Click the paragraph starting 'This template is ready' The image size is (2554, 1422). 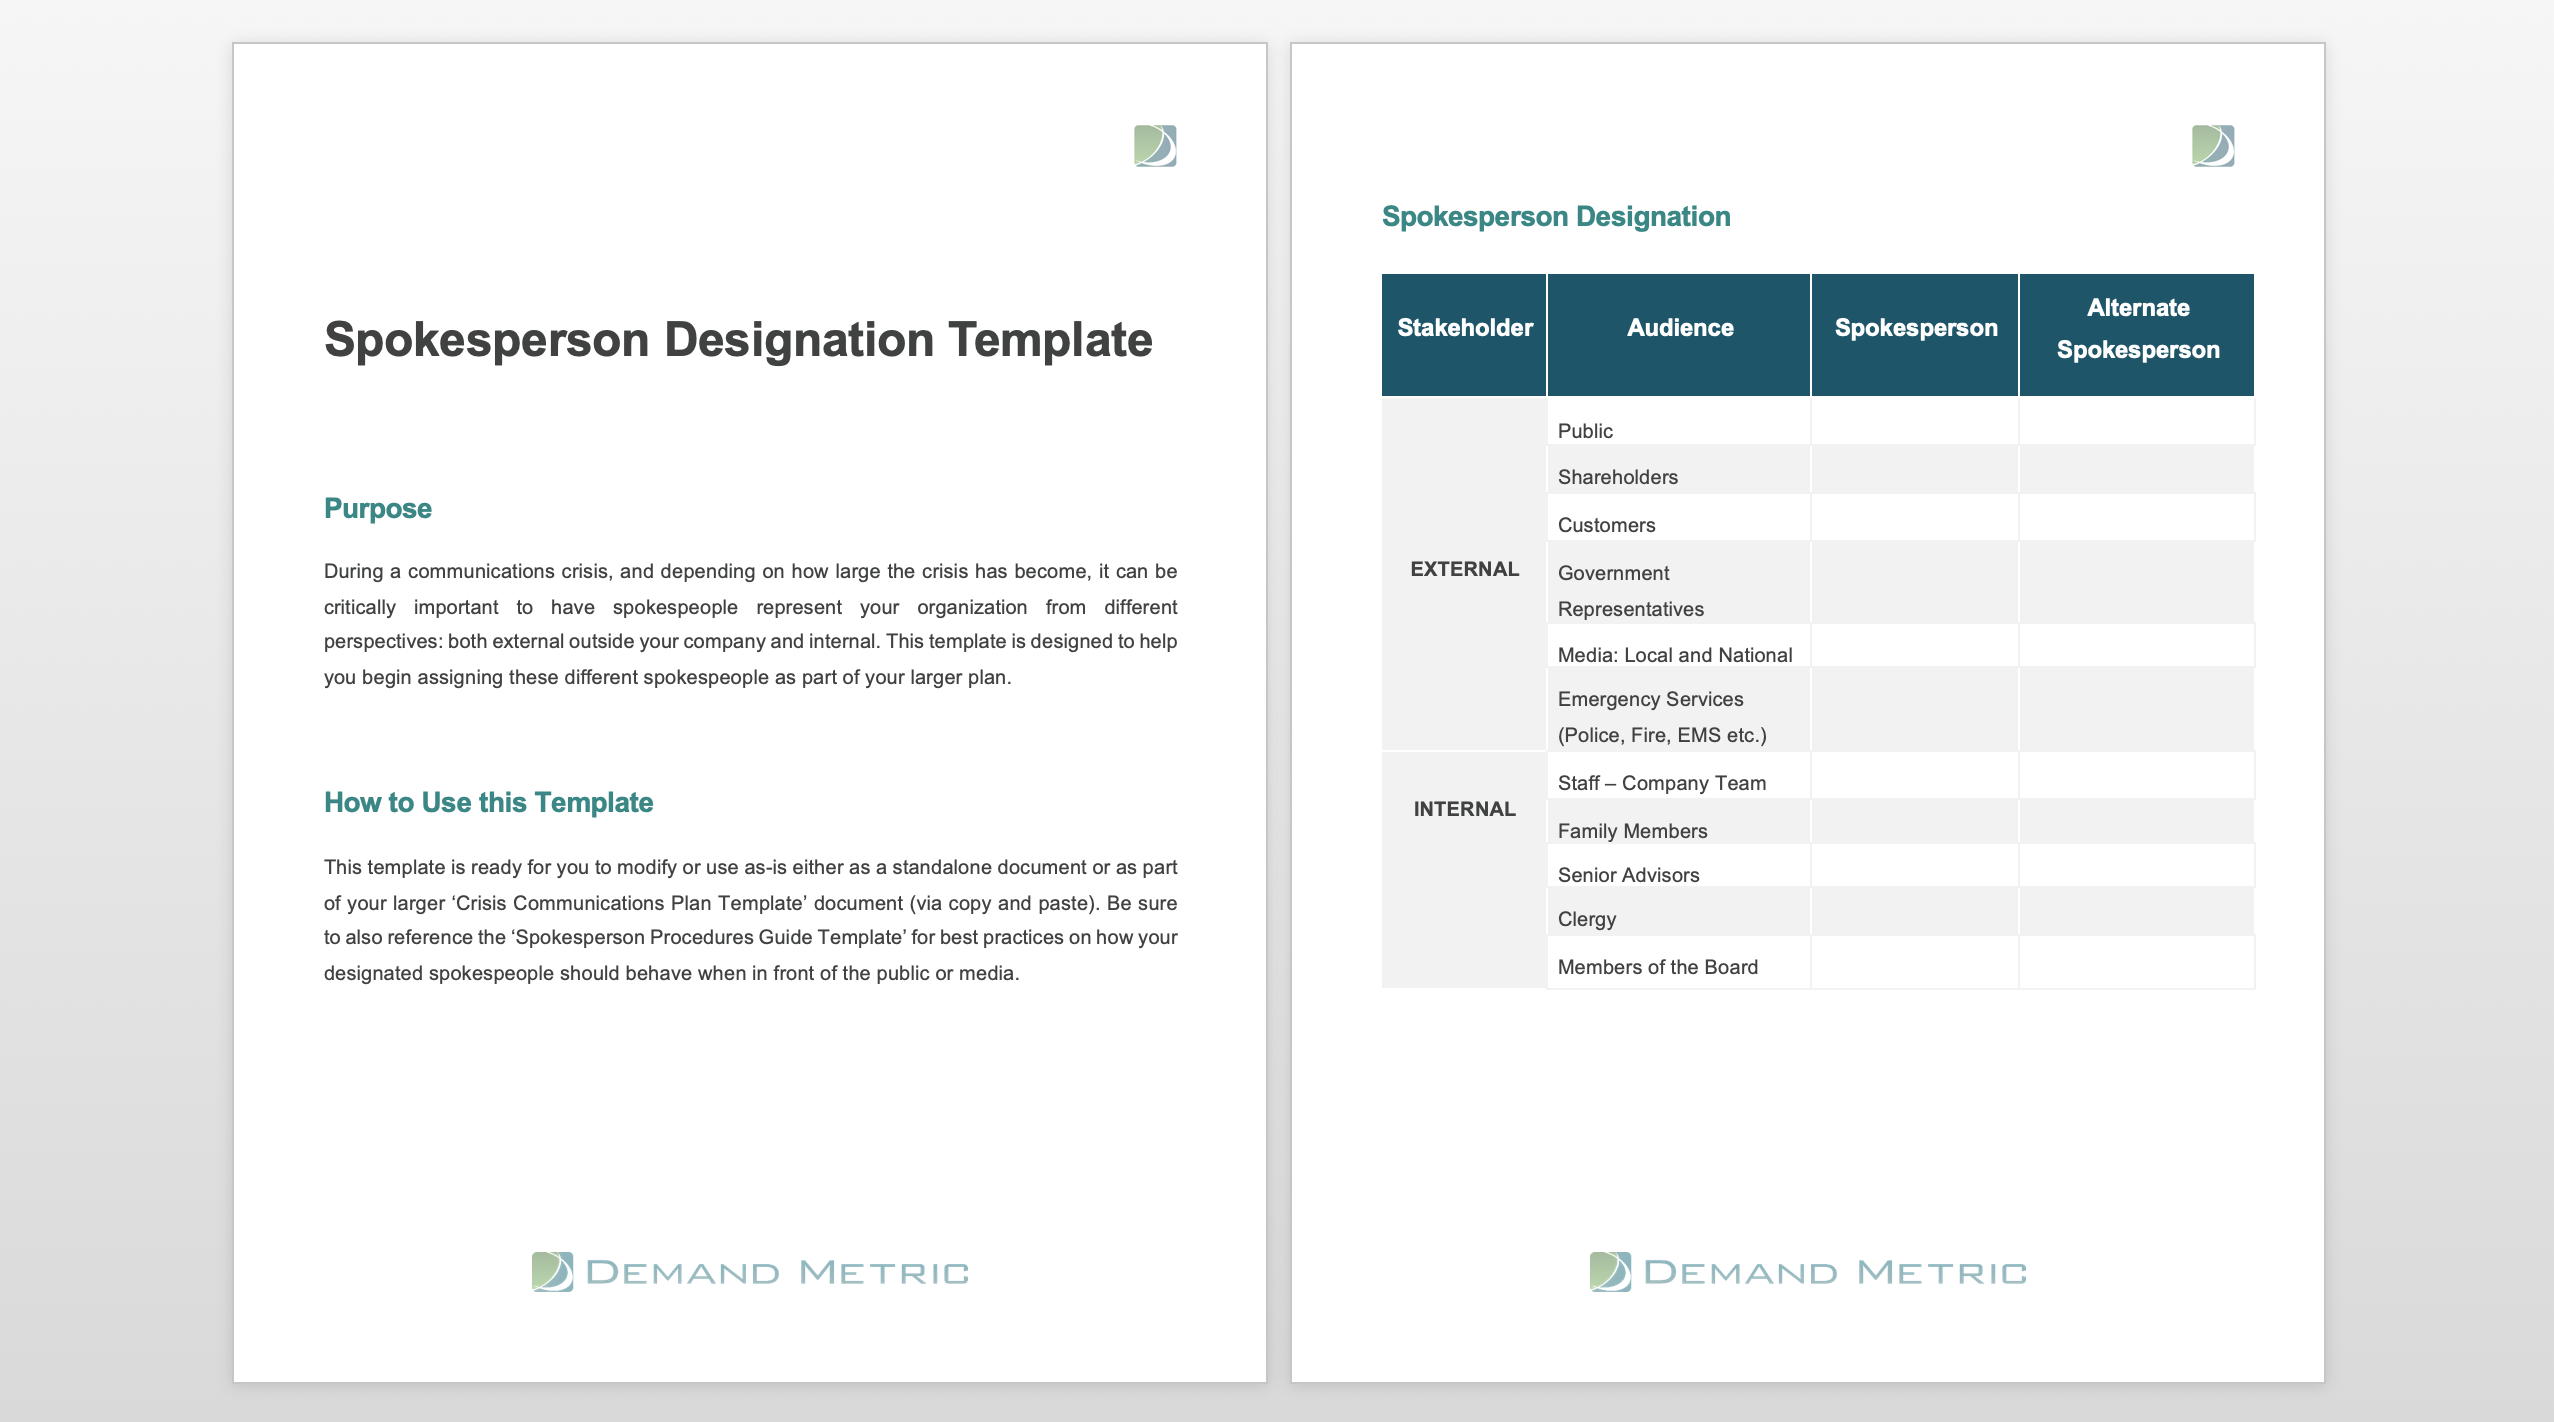point(750,920)
